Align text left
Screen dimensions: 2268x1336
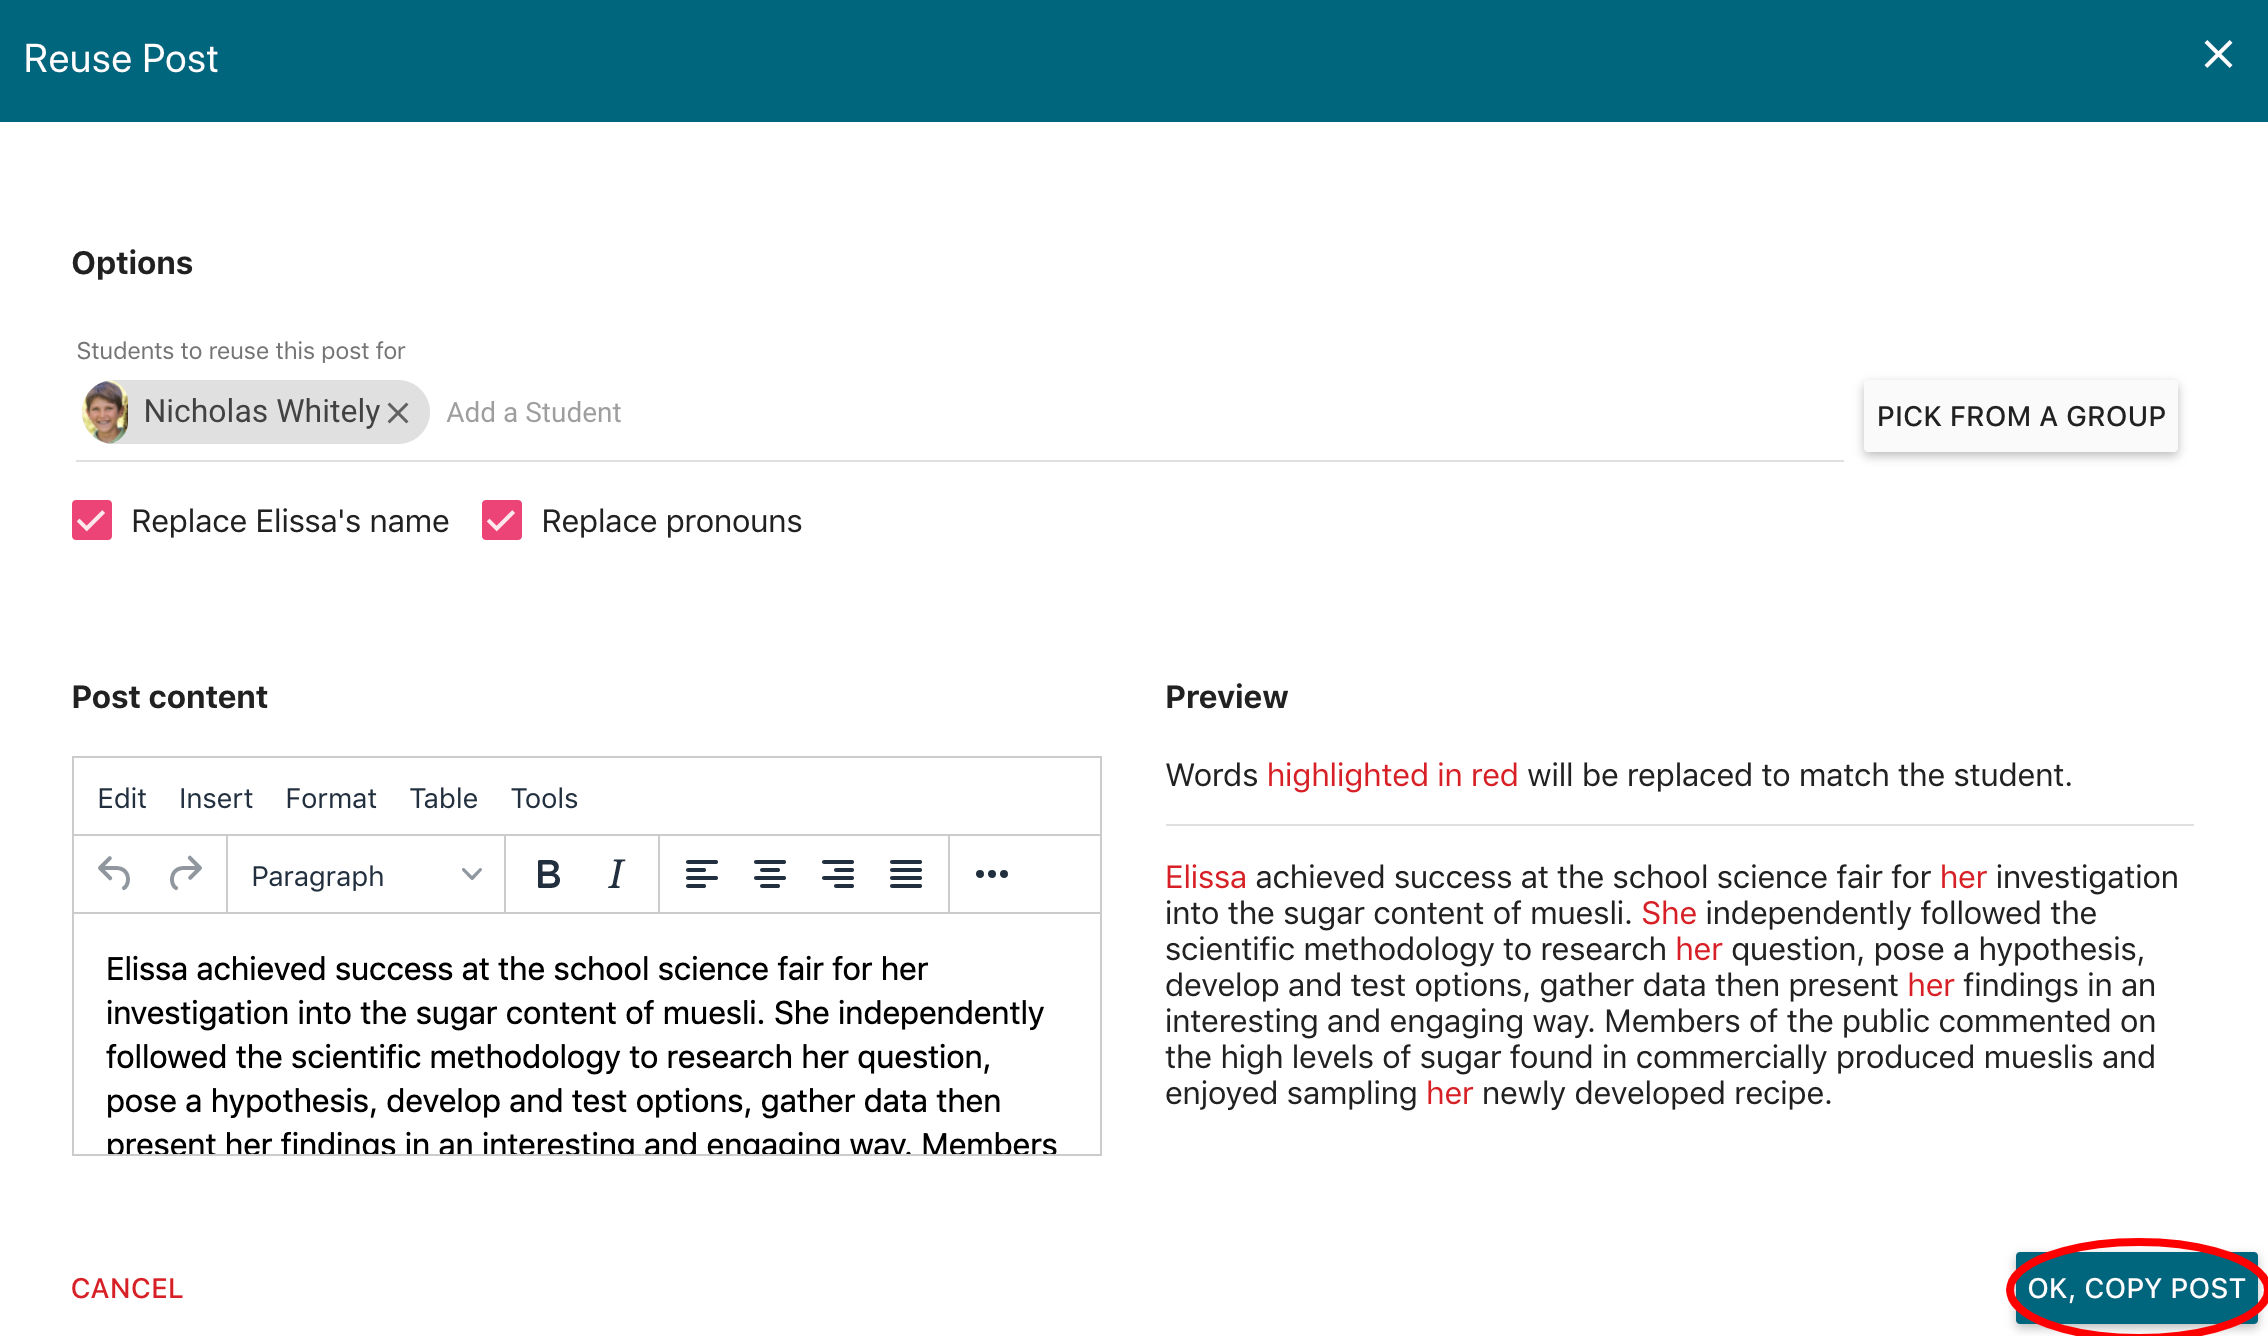coord(701,874)
